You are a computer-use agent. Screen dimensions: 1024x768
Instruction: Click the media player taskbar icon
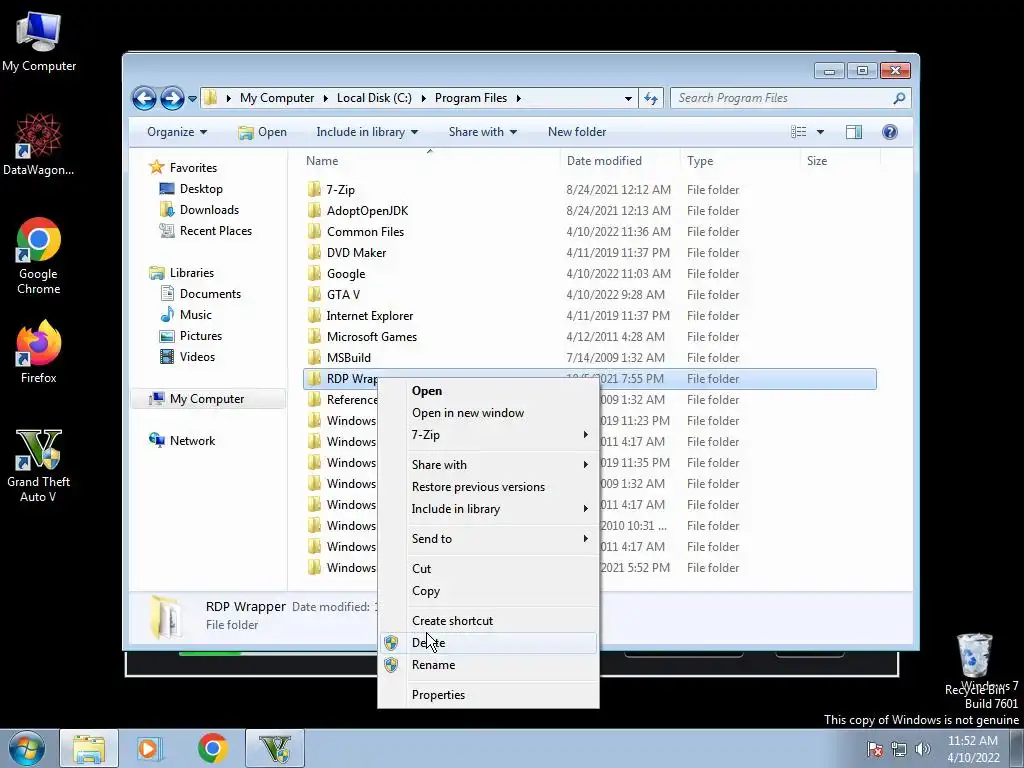148,748
